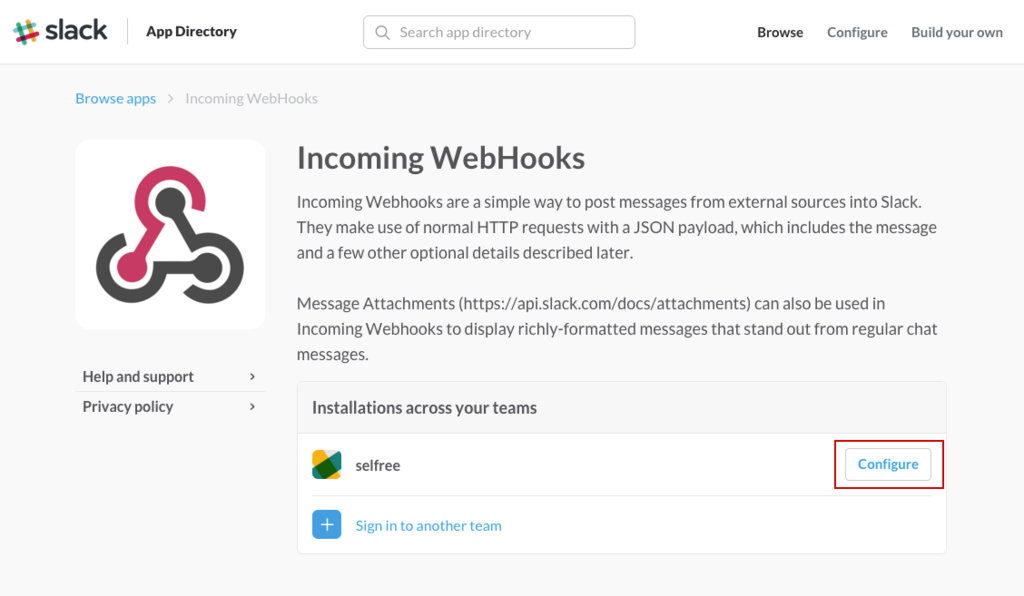Focus the Search app directory field
The width and height of the screenshot is (1024, 596).
pyautogui.click(x=499, y=32)
